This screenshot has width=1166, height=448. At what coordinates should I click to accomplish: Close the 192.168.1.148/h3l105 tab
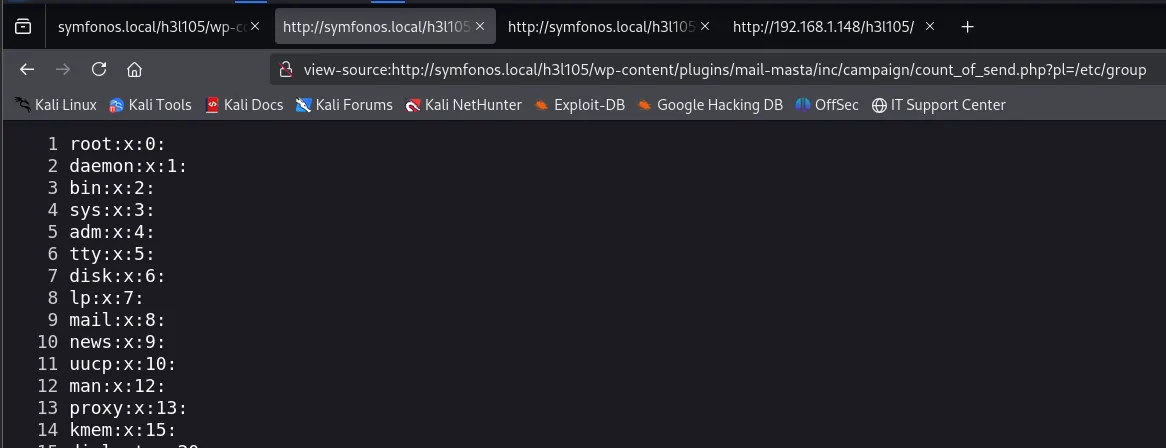point(930,26)
